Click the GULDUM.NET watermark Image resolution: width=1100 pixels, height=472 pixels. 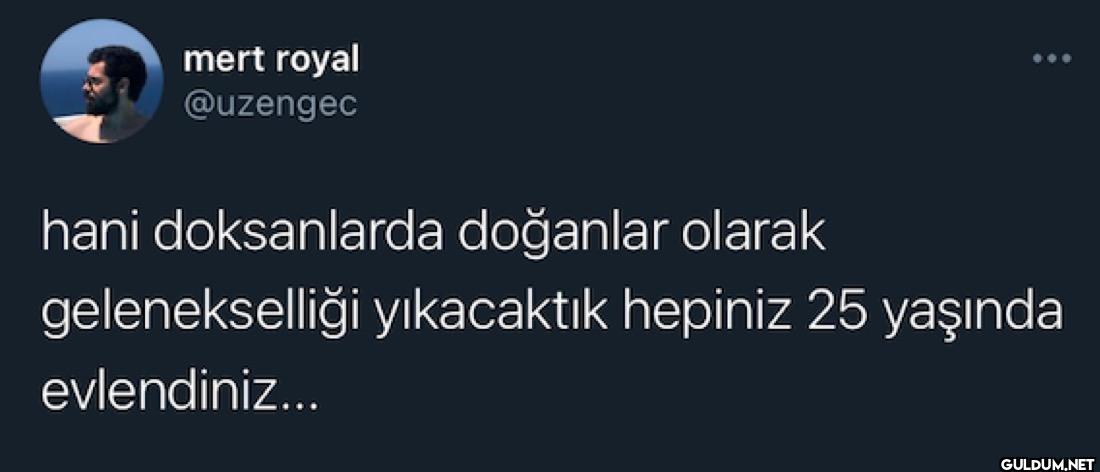[1047, 464]
